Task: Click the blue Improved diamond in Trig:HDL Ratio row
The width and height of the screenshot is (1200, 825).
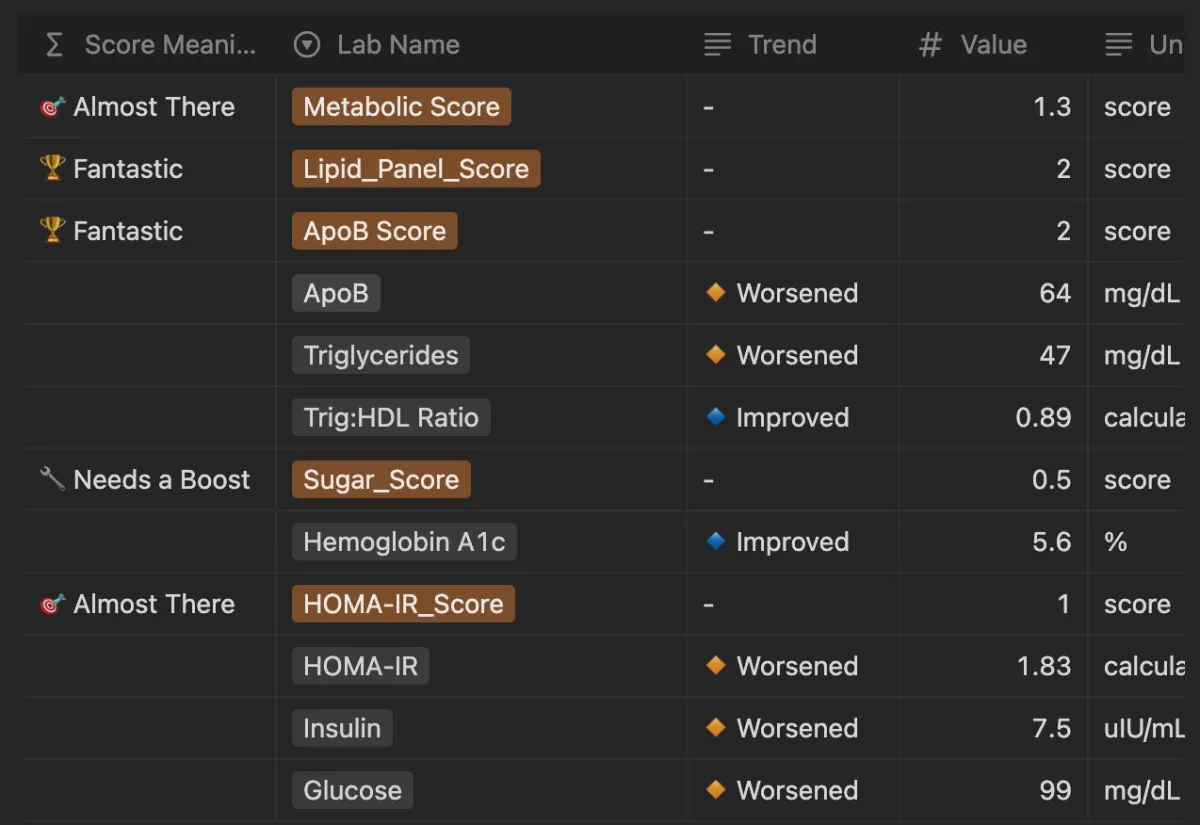Action: (715, 417)
